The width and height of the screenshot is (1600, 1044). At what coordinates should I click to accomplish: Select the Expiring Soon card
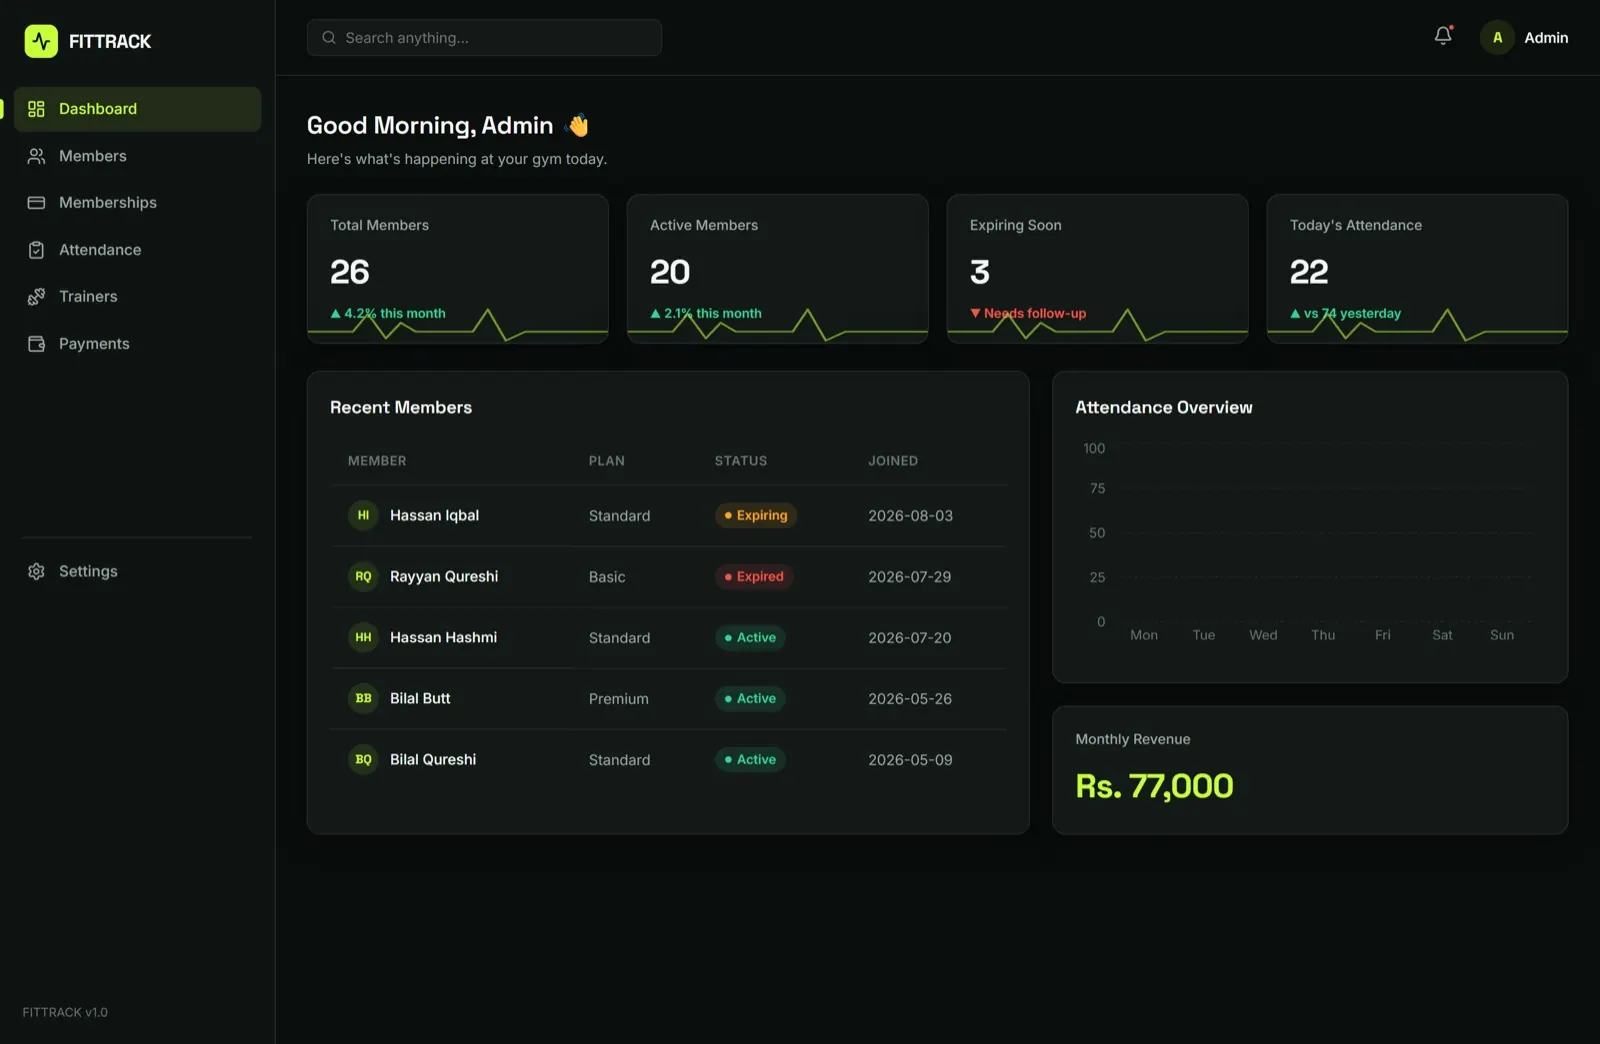coord(1098,269)
